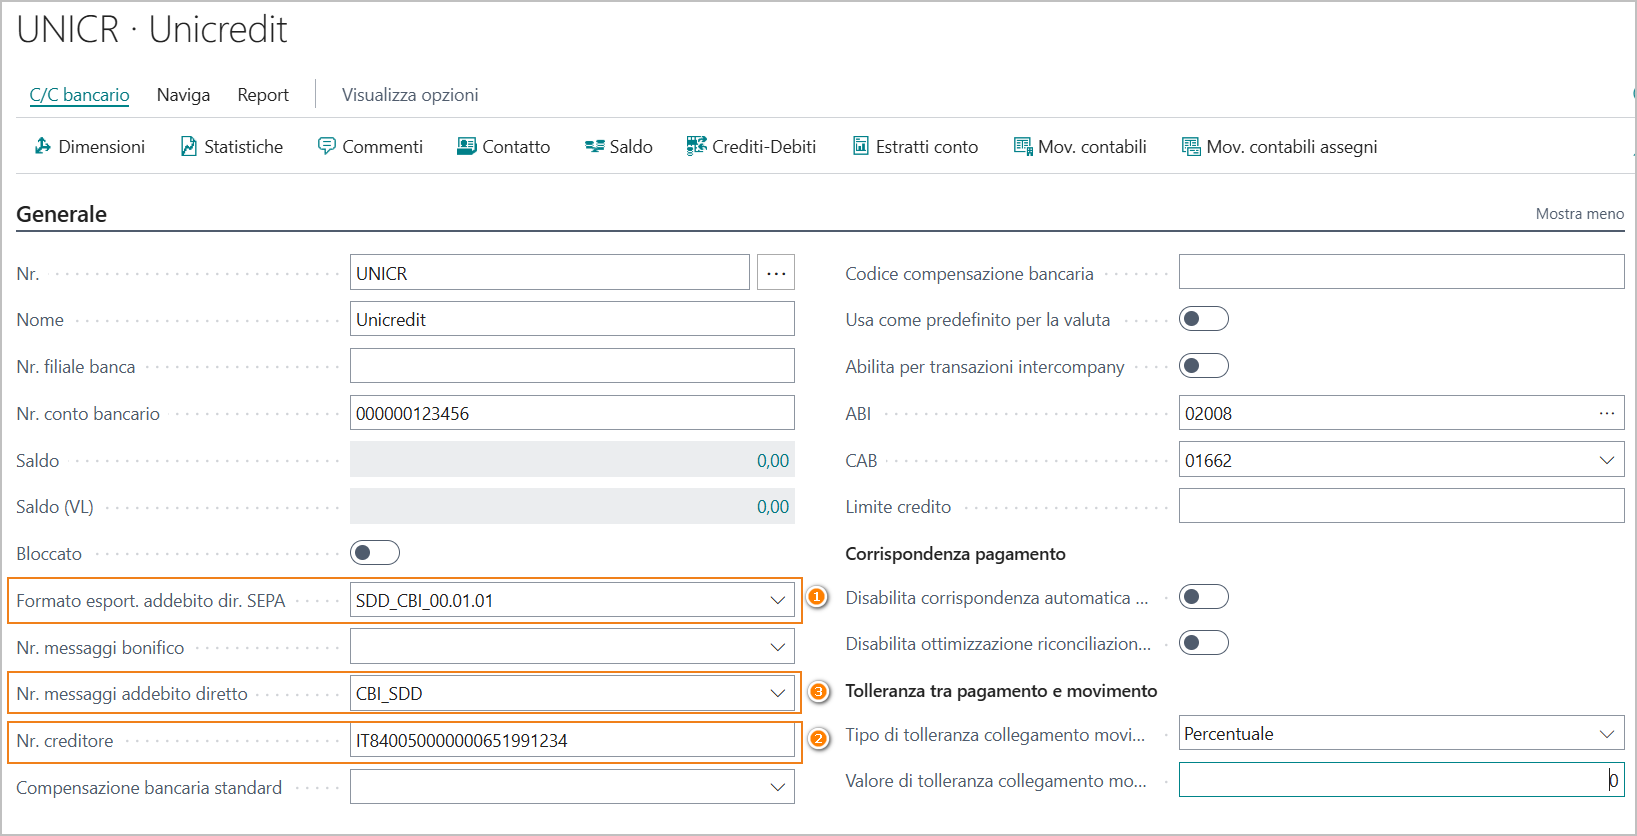Image resolution: width=1637 pixels, height=836 pixels.
Task: Open Mov. contabili entries
Action: pos(1080,147)
